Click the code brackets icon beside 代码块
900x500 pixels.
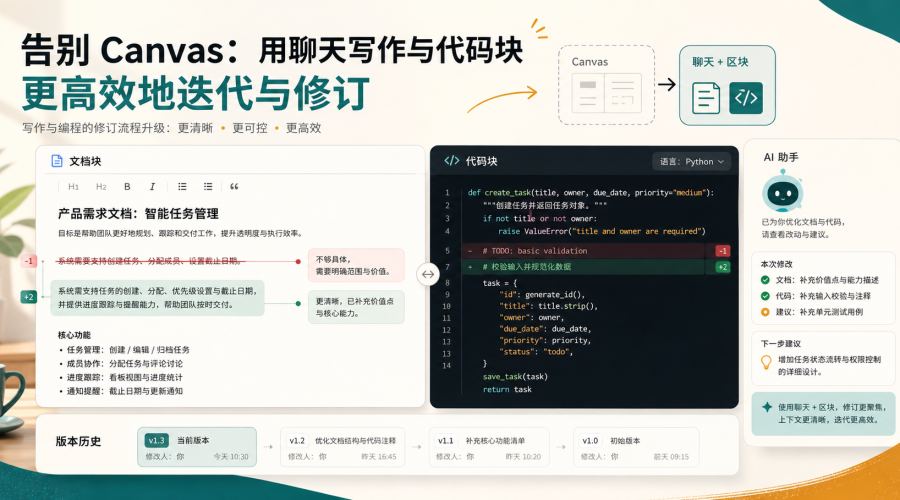(x=452, y=161)
